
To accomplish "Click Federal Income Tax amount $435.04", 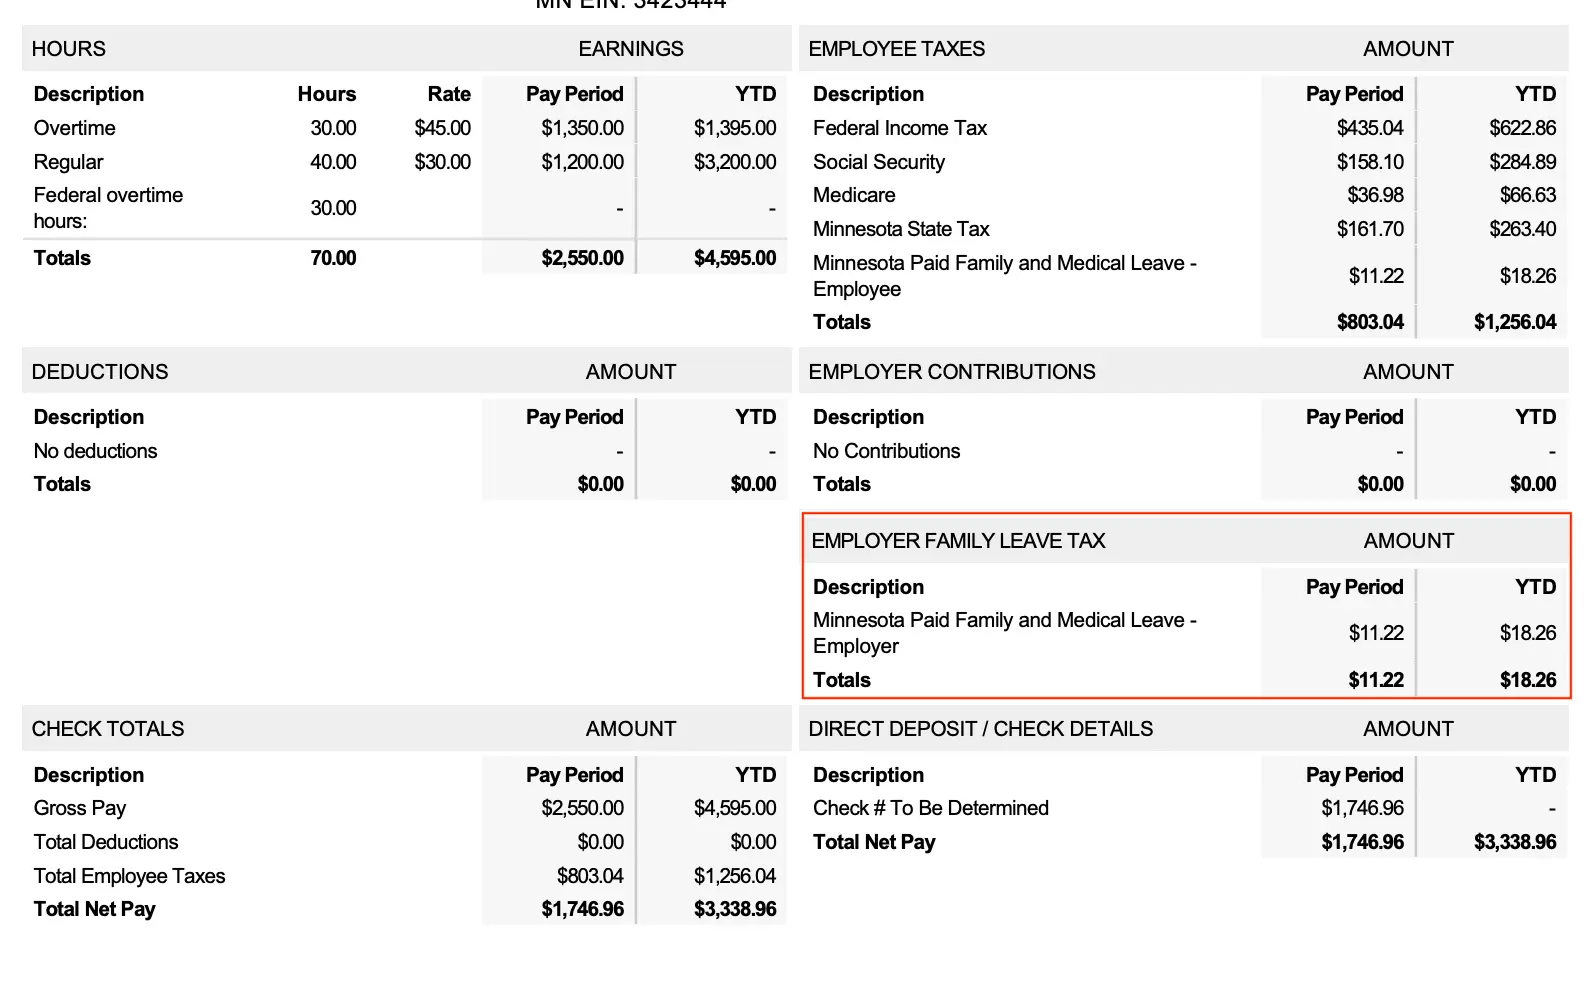I will coord(1370,128).
